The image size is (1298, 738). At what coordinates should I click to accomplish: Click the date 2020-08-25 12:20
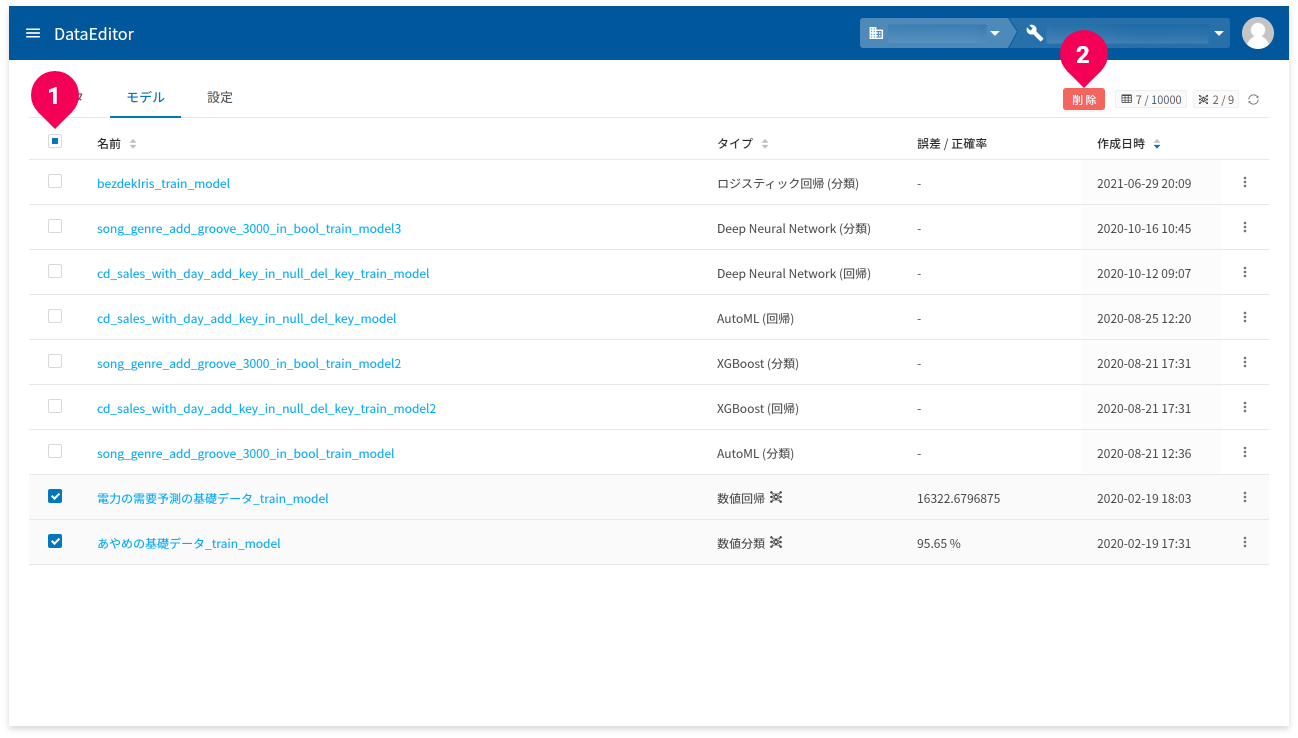(x=1144, y=318)
